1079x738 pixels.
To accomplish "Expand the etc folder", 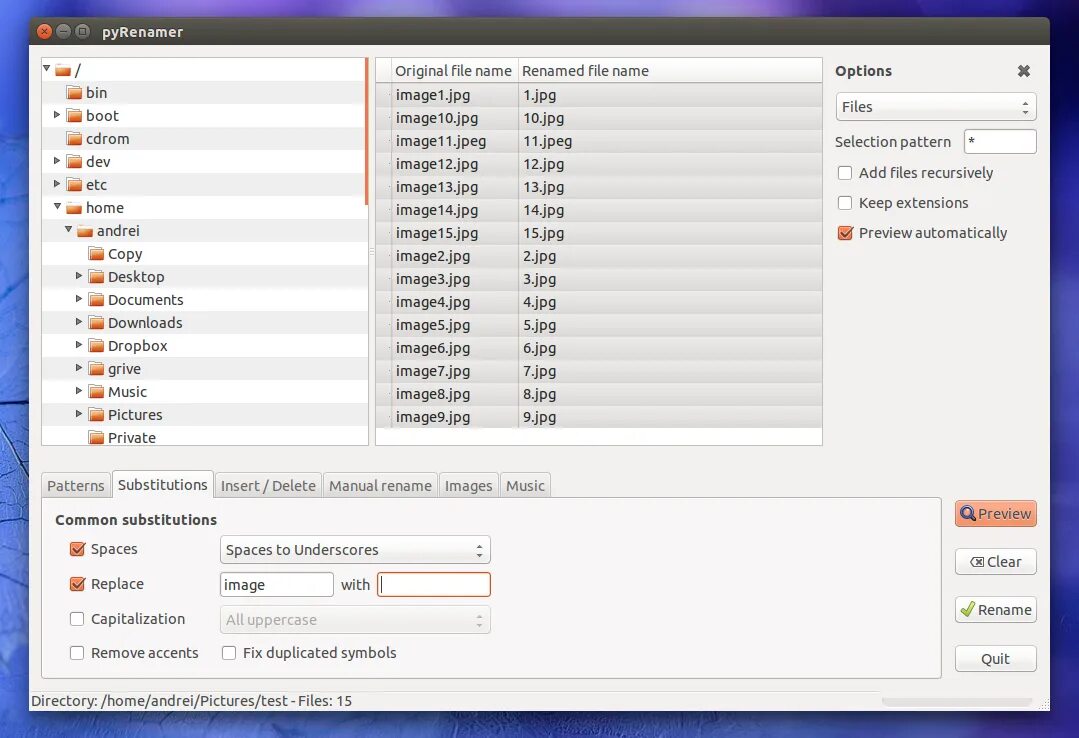I will pos(57,183).
